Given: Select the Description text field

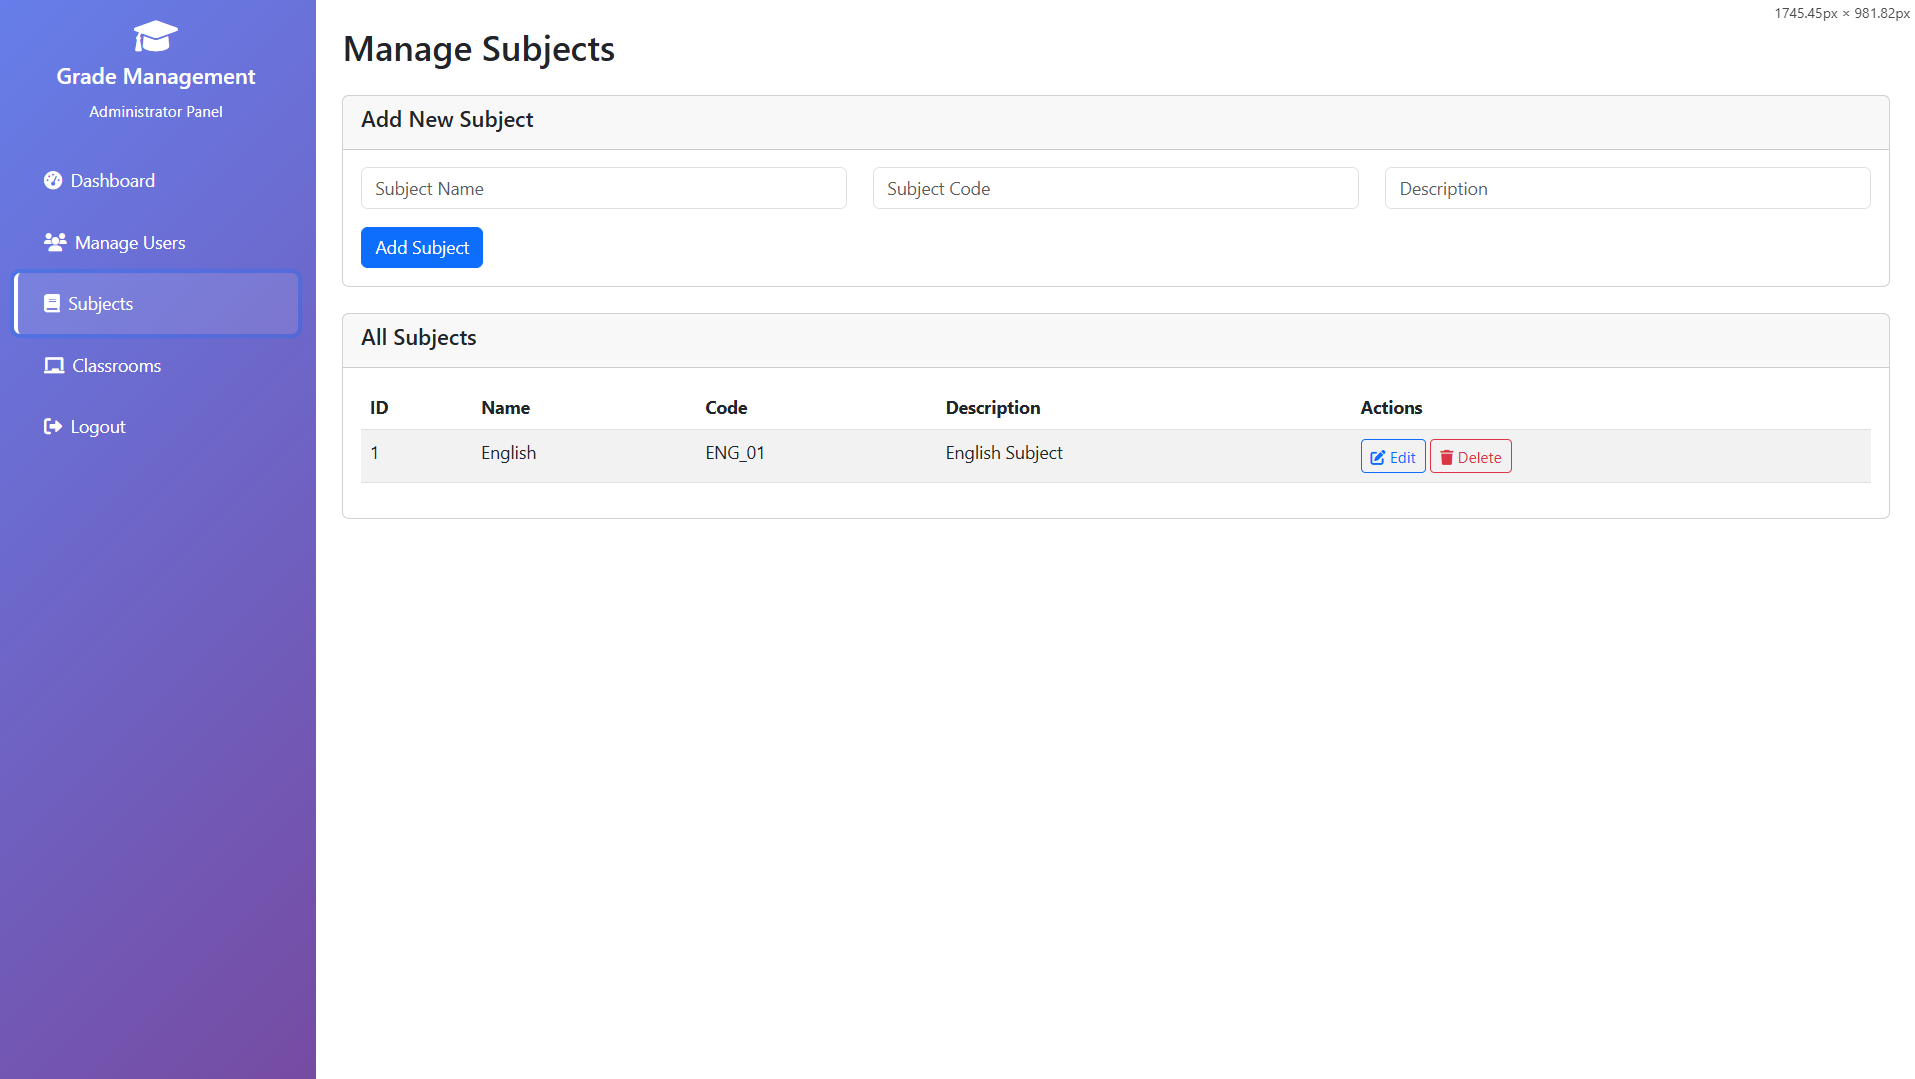Looking at the screenshot, I should coord(1627,189).
